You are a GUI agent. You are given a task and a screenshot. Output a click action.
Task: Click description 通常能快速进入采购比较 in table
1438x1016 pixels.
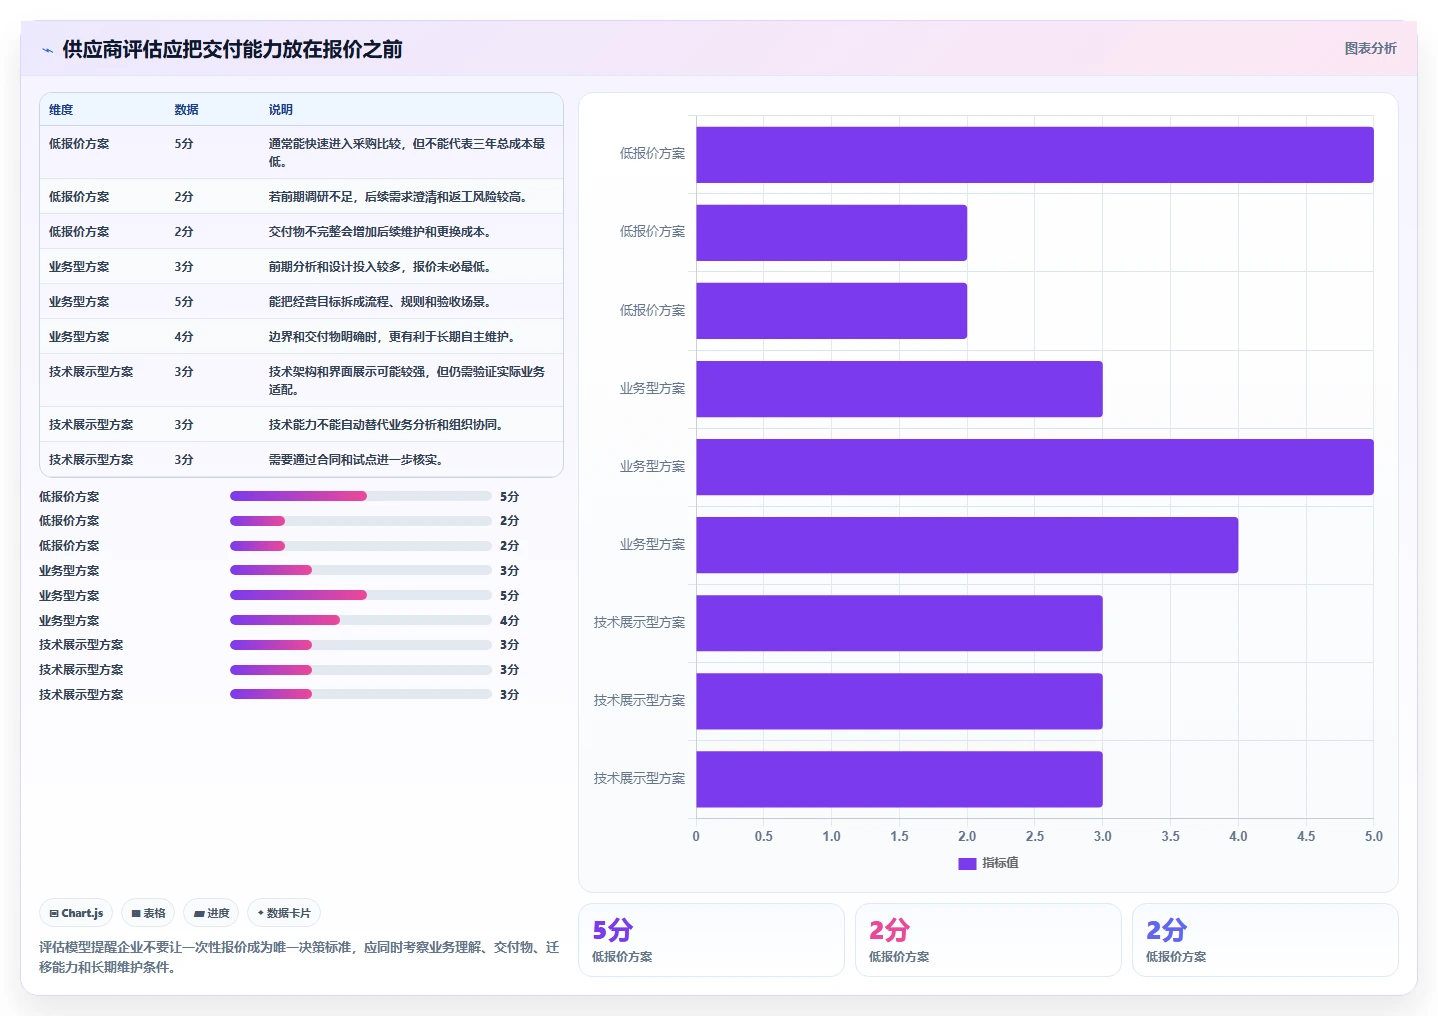[407, 153]
